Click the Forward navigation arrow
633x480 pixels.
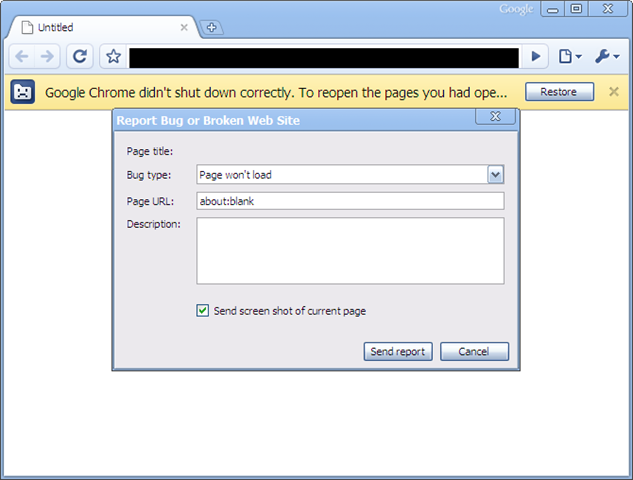pyautogui.click(x=47, y=56)
